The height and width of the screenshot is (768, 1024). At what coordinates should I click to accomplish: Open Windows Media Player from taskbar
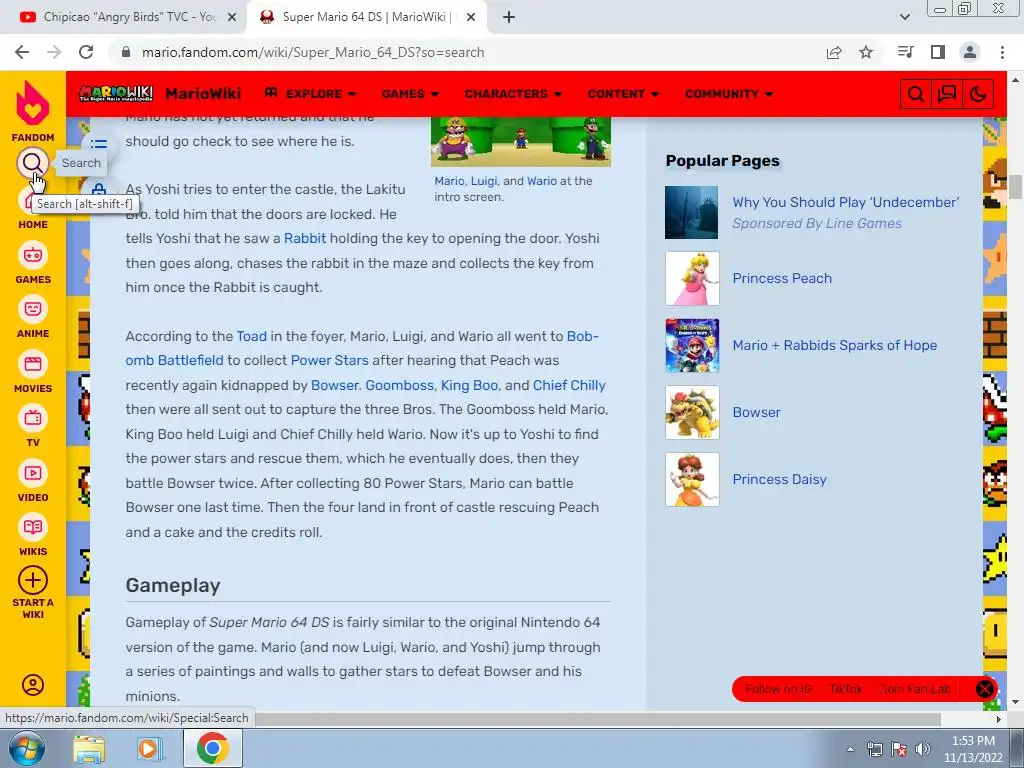[x=149, y=748]
